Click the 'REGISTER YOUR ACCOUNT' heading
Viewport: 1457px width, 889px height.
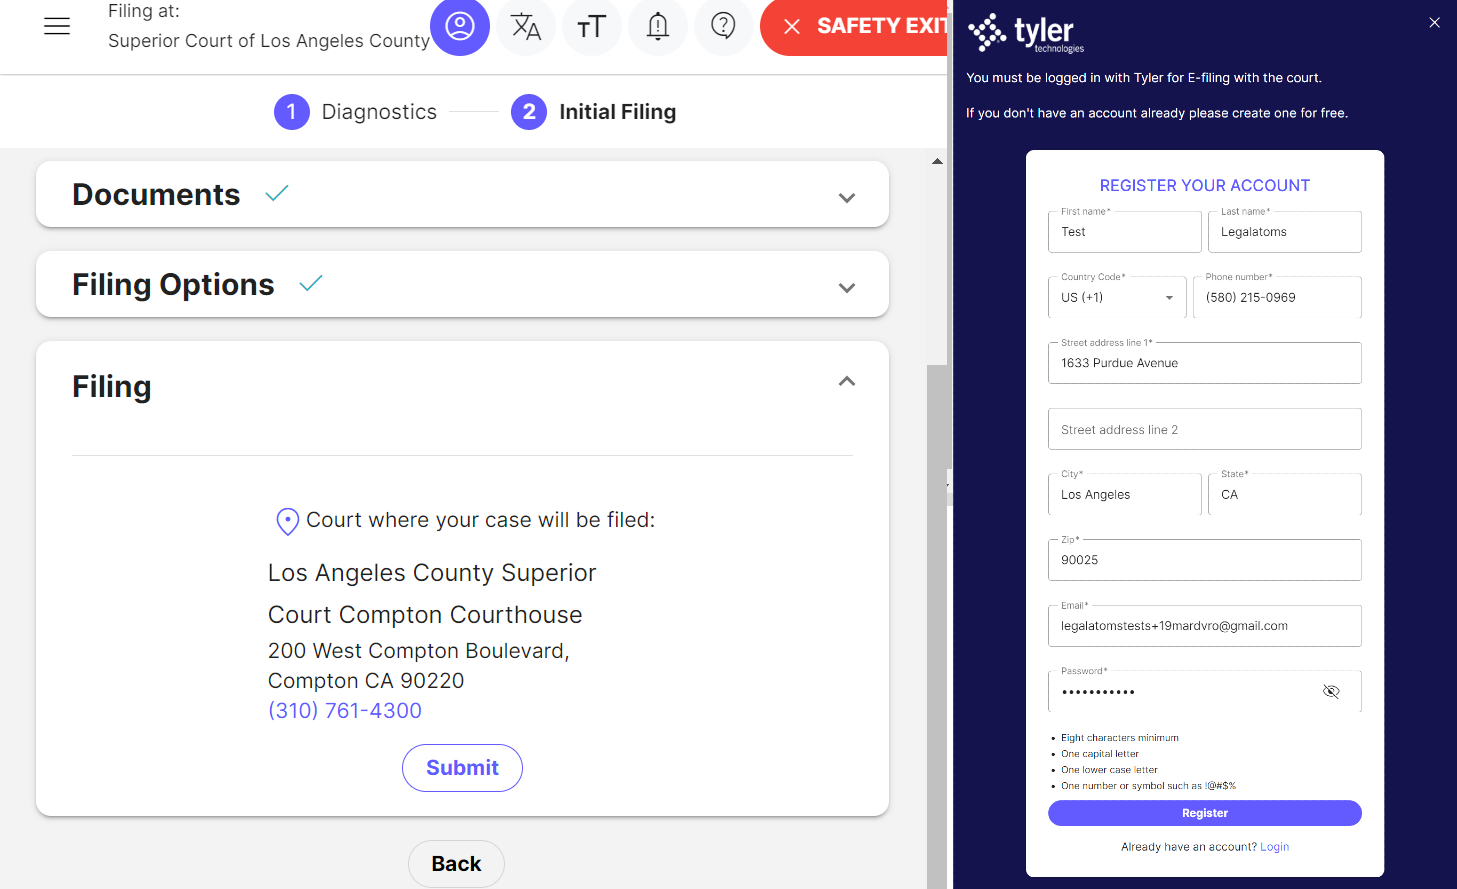coord(1205,186)
